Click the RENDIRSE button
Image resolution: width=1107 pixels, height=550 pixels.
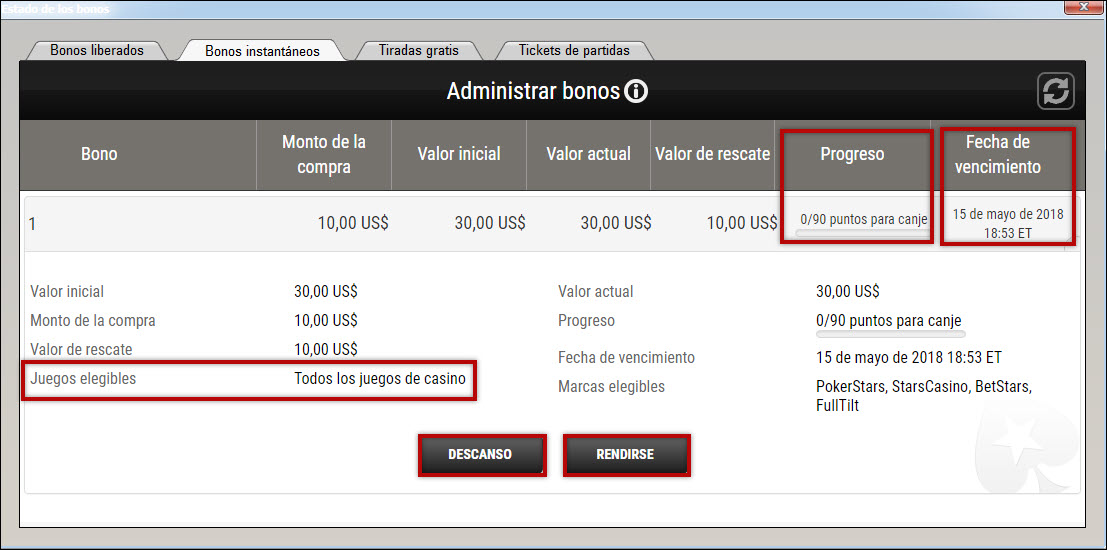(625, 455)
